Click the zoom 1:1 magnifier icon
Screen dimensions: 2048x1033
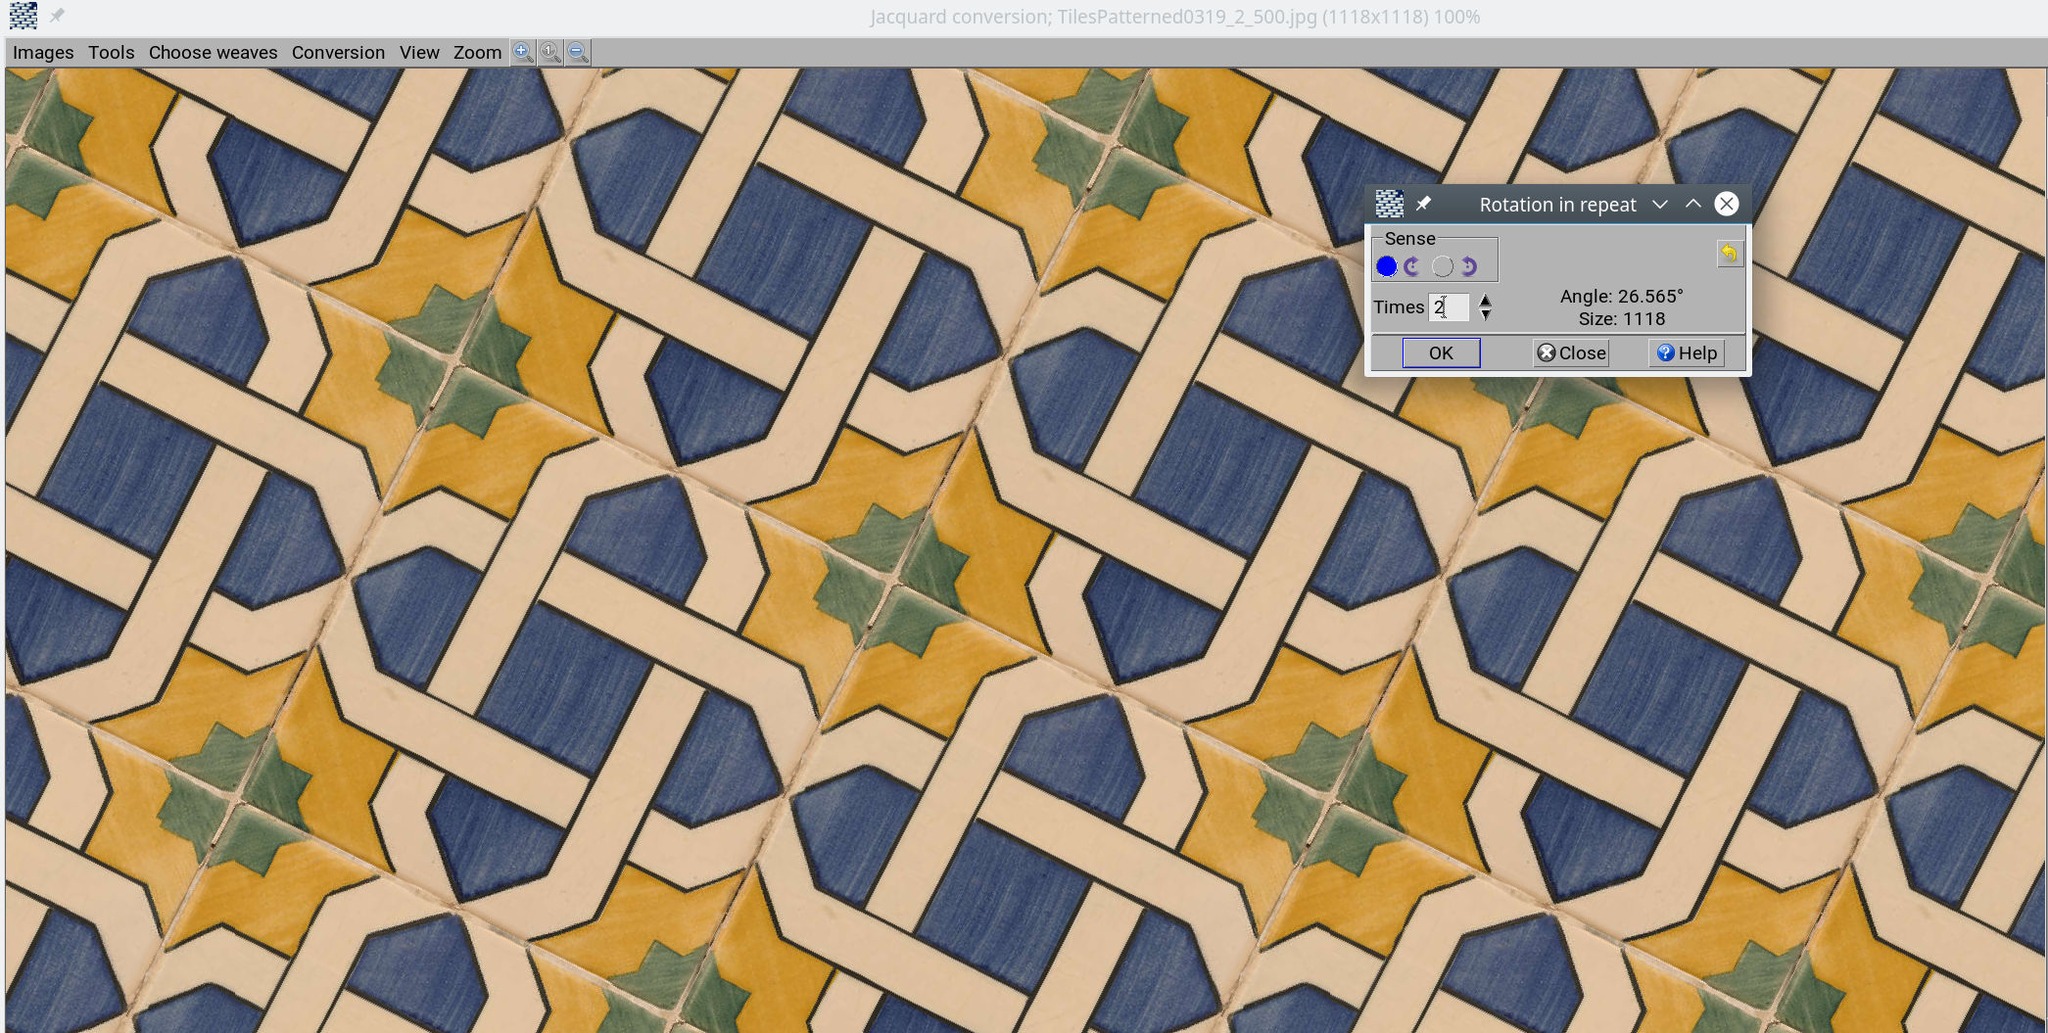(551, 52)
